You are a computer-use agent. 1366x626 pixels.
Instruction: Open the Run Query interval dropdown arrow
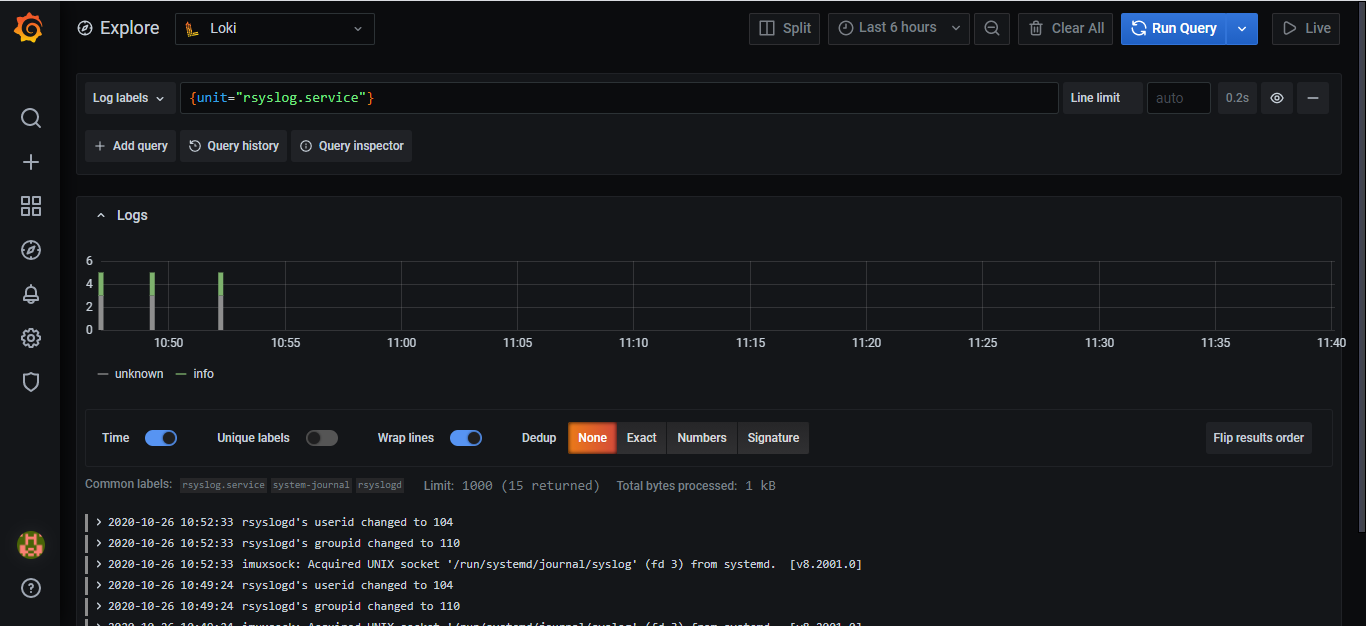point(1242,29)
